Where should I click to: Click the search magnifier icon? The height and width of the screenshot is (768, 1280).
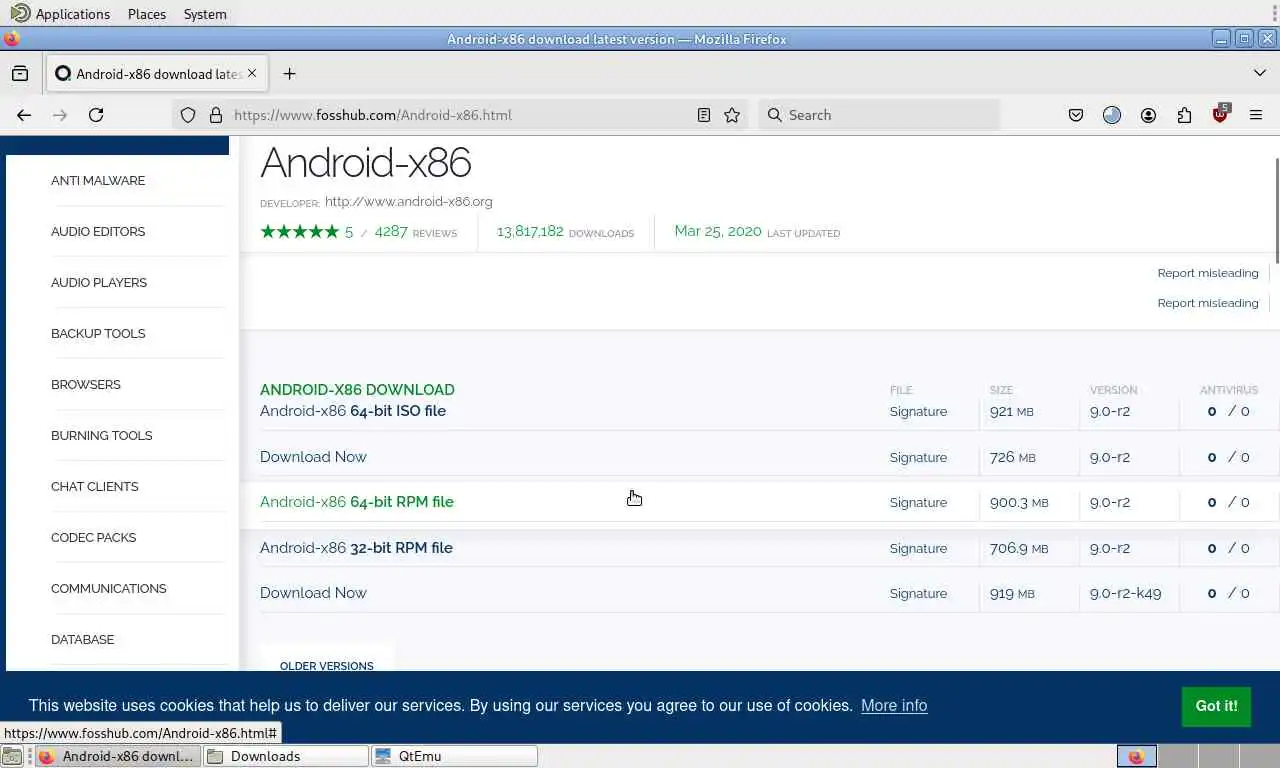[774, 115]
